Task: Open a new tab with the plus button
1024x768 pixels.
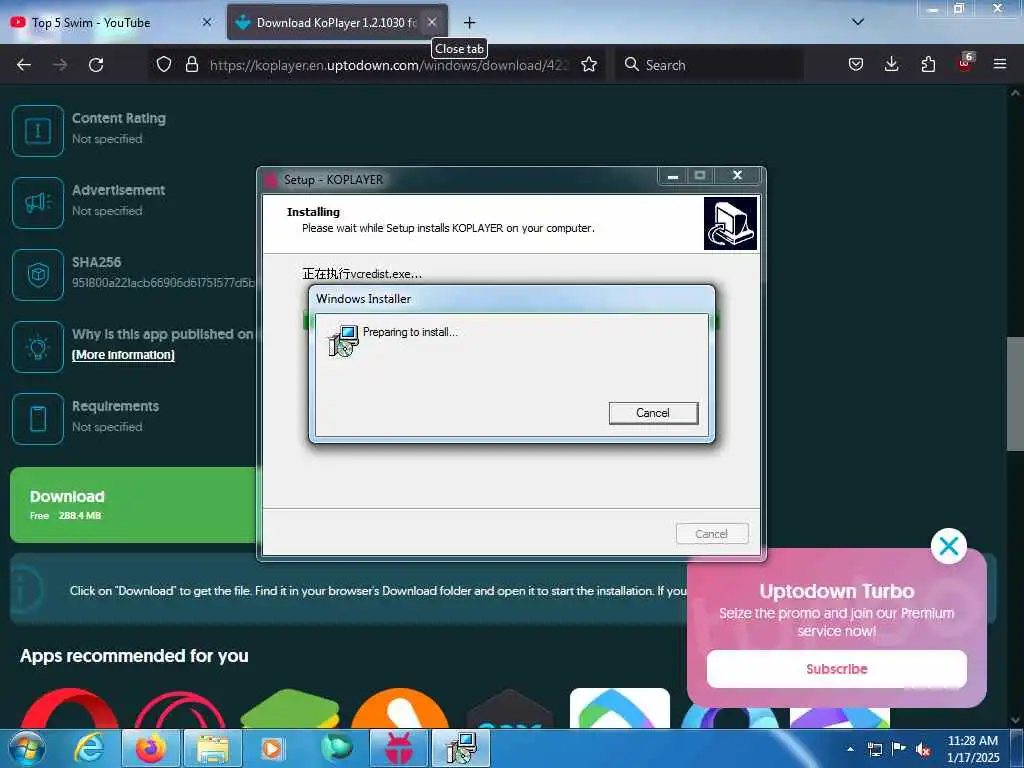Action: [469, 23]
